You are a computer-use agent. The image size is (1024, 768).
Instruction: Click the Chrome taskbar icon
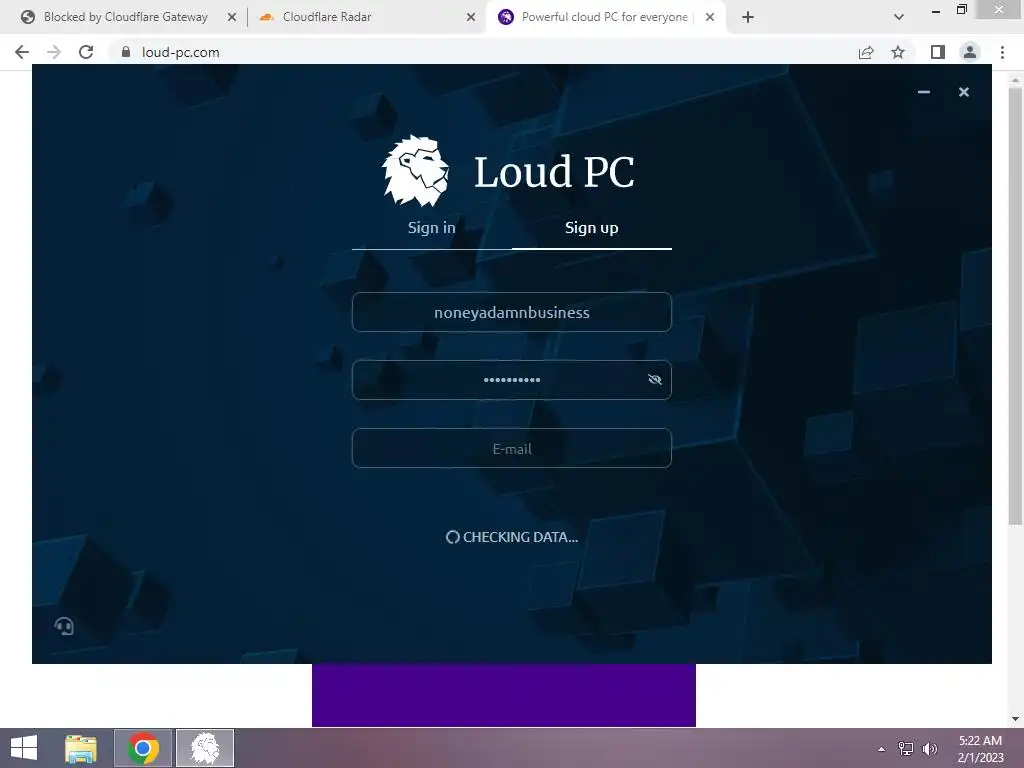coord(143,748)
